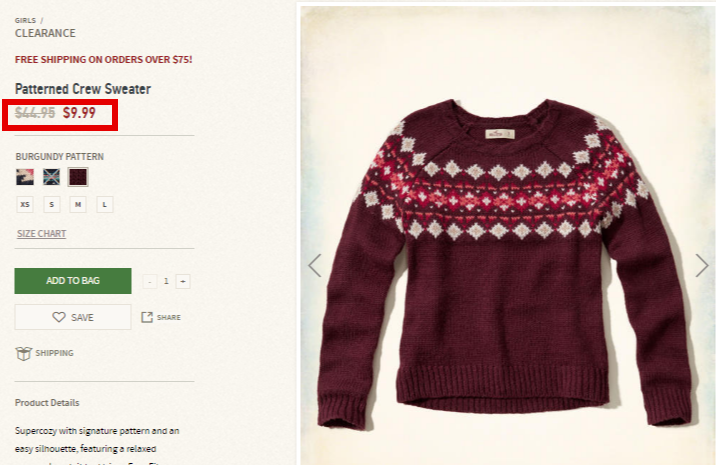Click the heart icon on Save
The height and width of the screenshot is (465, 716).
(59, 317)
